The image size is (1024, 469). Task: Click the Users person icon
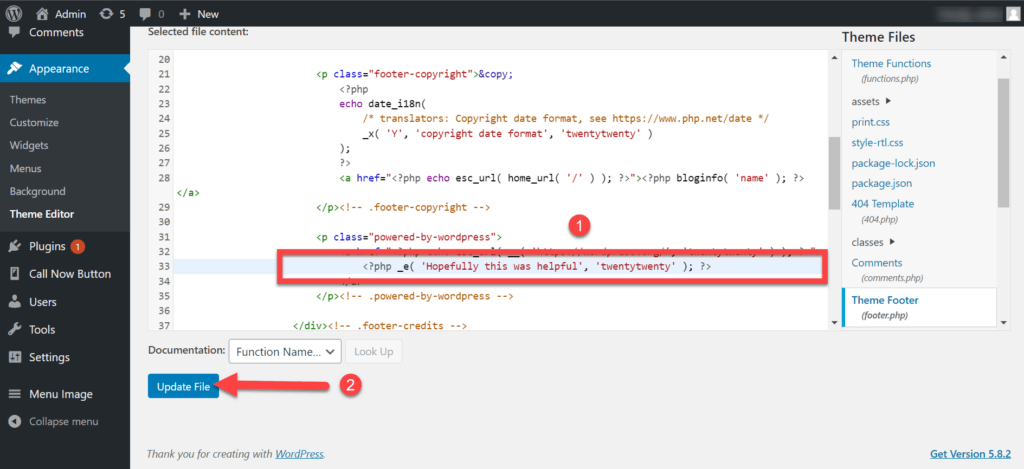click(x=14, y=302)
